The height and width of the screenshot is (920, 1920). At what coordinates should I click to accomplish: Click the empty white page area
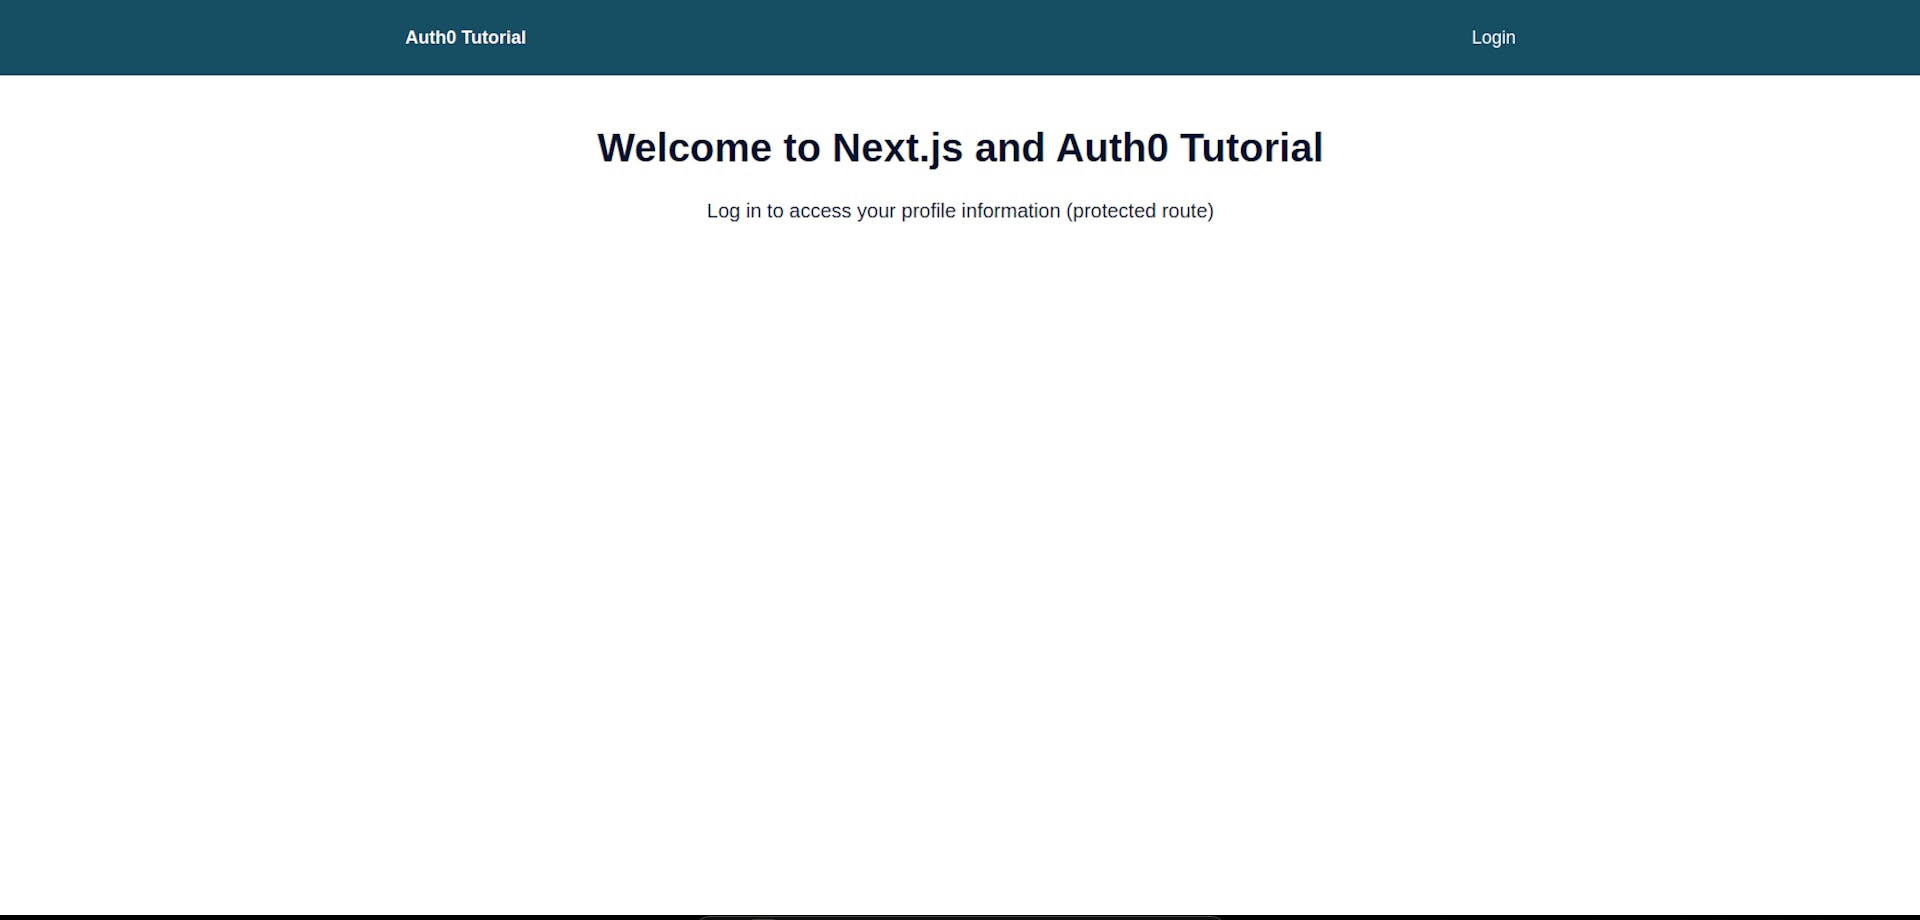pos(960,550)
